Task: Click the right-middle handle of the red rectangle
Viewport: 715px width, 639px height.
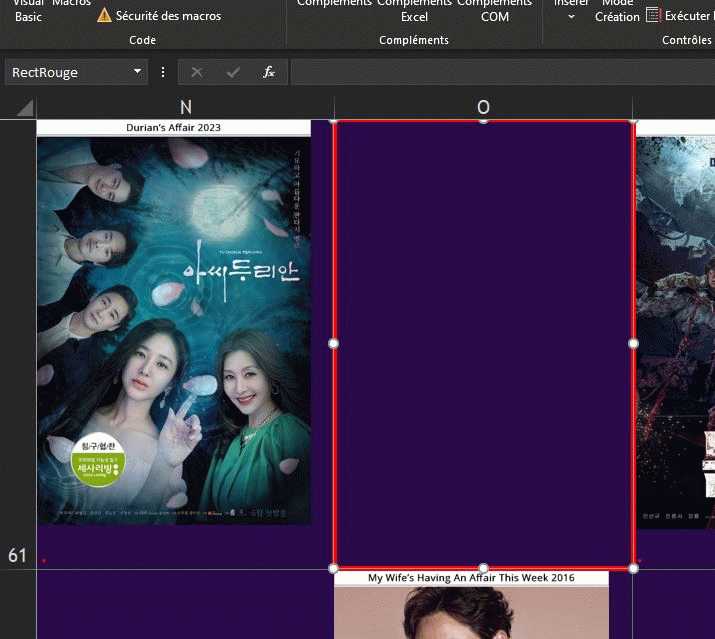Action: pos(633,343)
